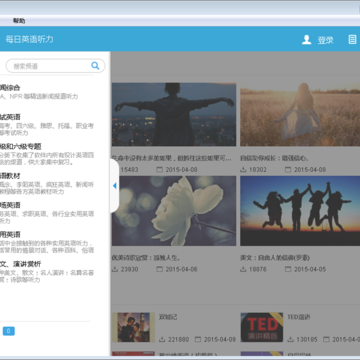Click the 130185 download count

(307, 339)
